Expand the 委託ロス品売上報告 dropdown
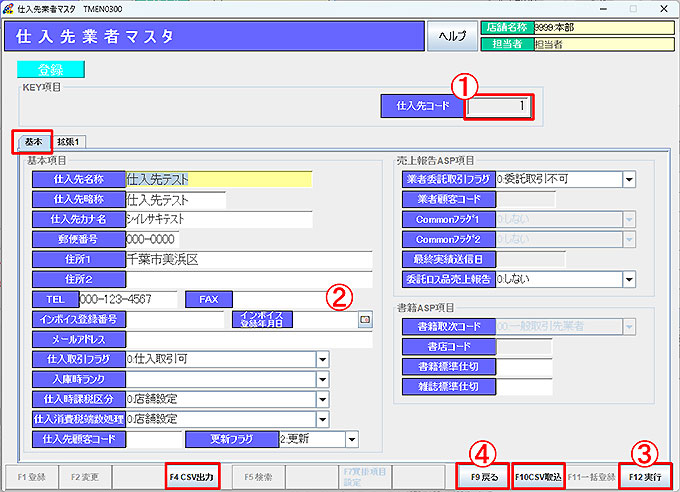The width and height of the screenshot is (680, 492). pyautogui.click(x=629, y=279)
